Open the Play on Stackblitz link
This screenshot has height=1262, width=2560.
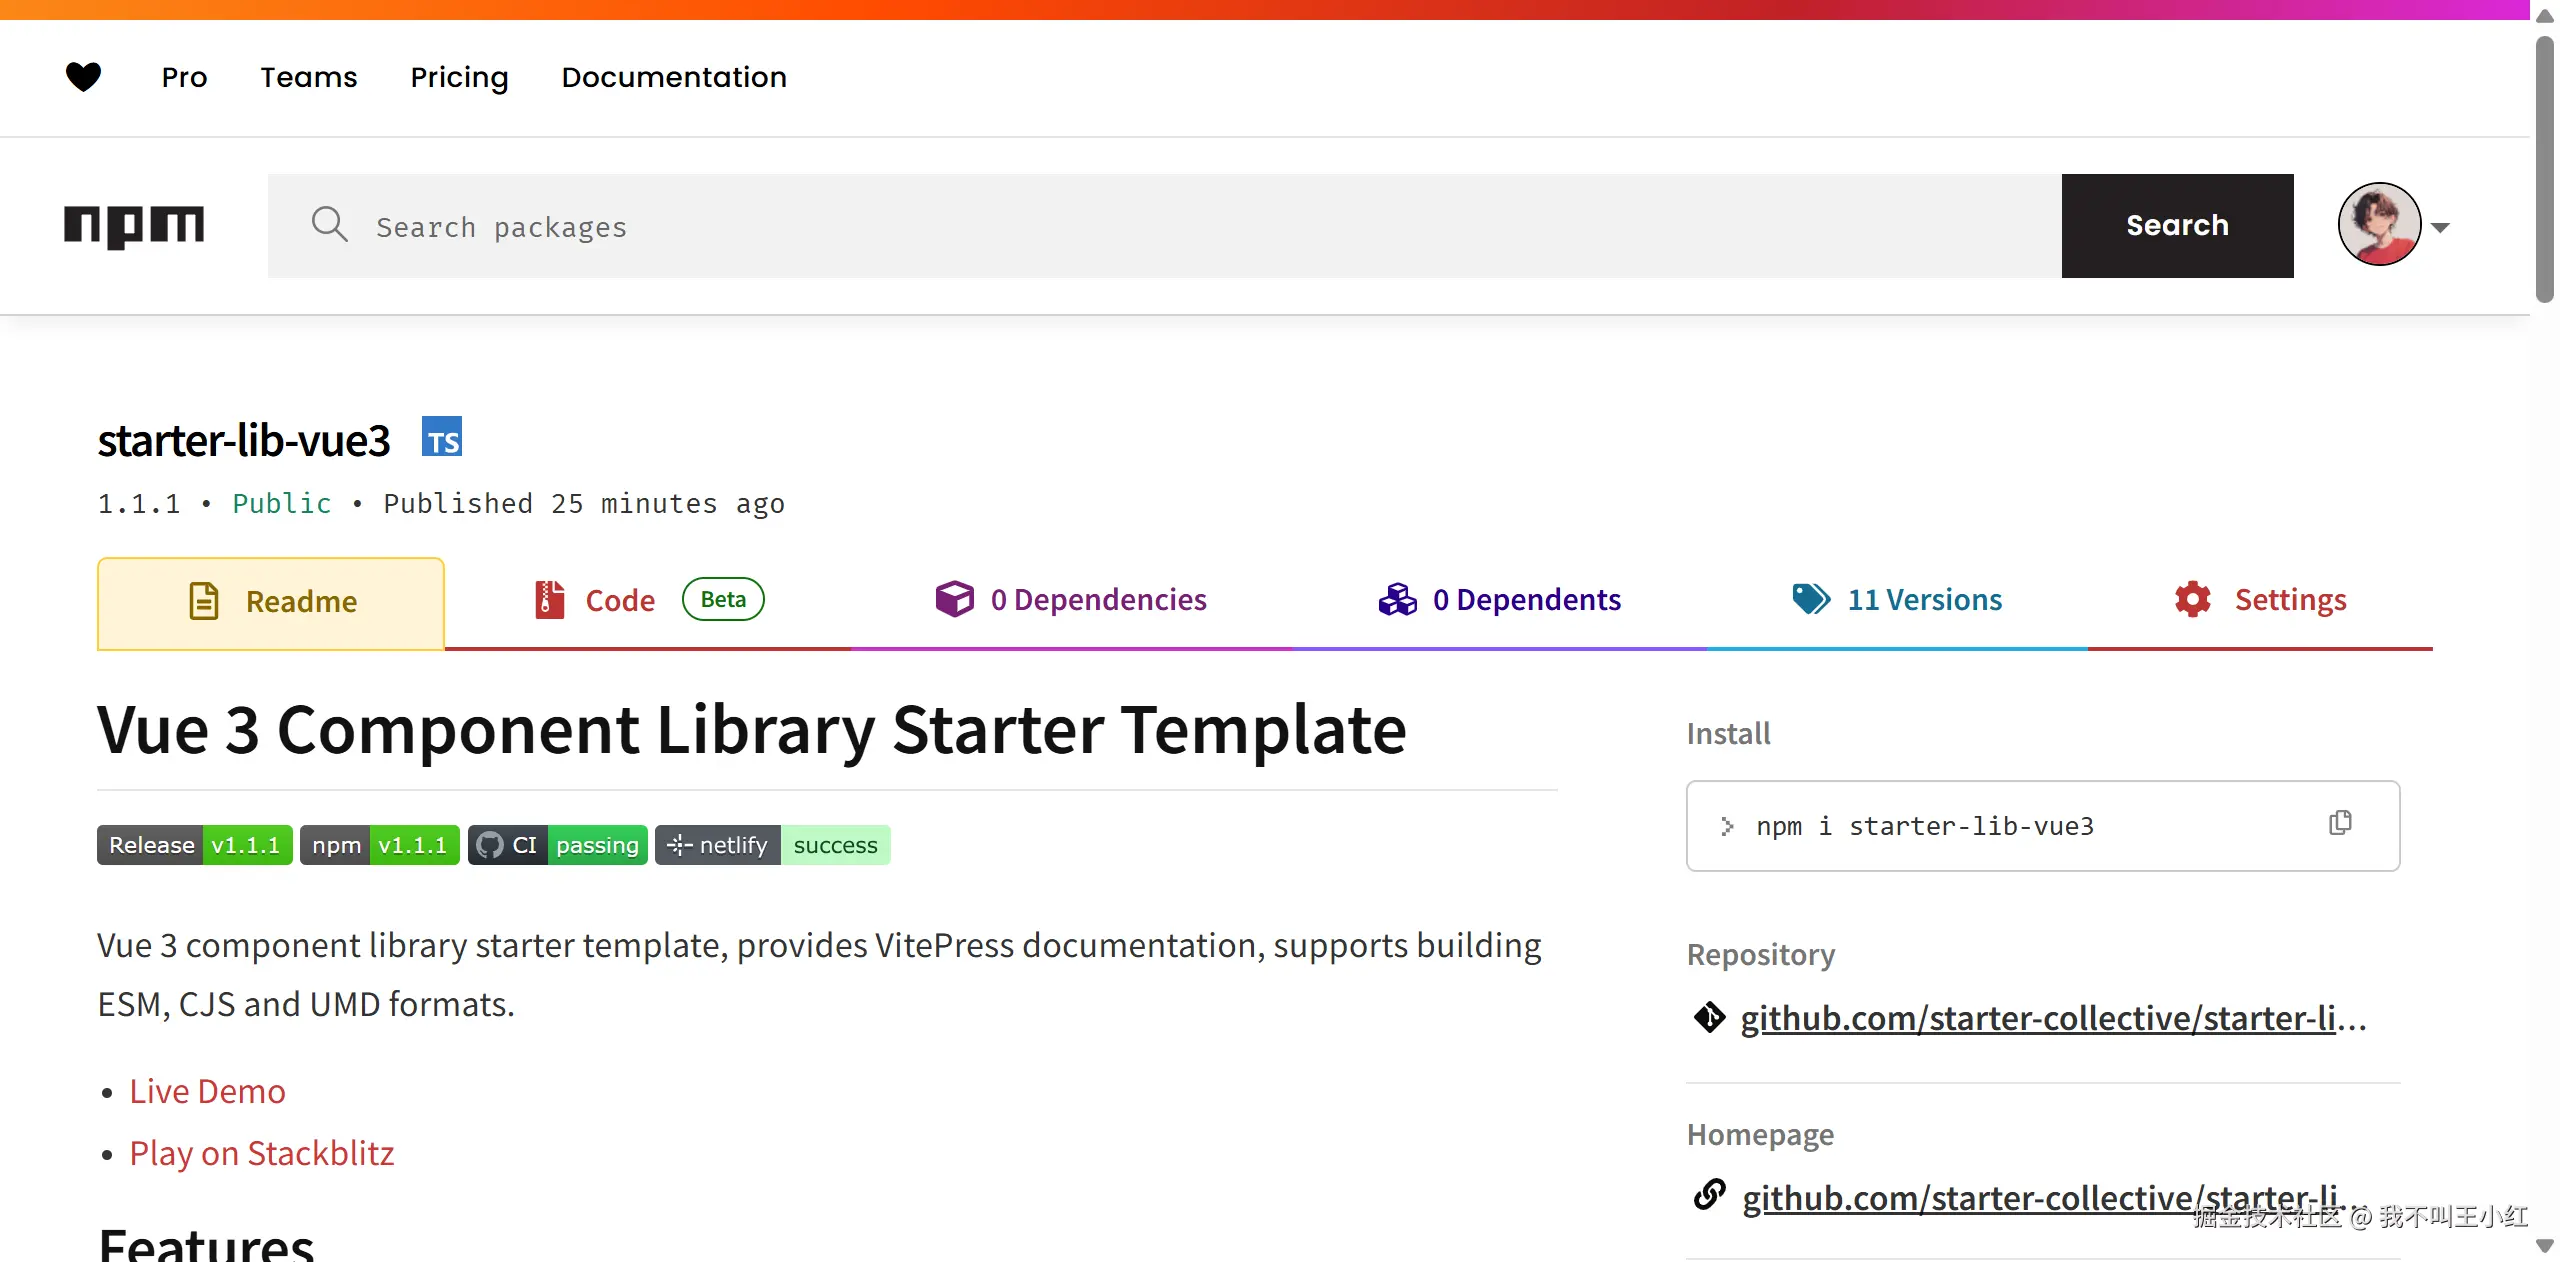(x=261, y=1153)
